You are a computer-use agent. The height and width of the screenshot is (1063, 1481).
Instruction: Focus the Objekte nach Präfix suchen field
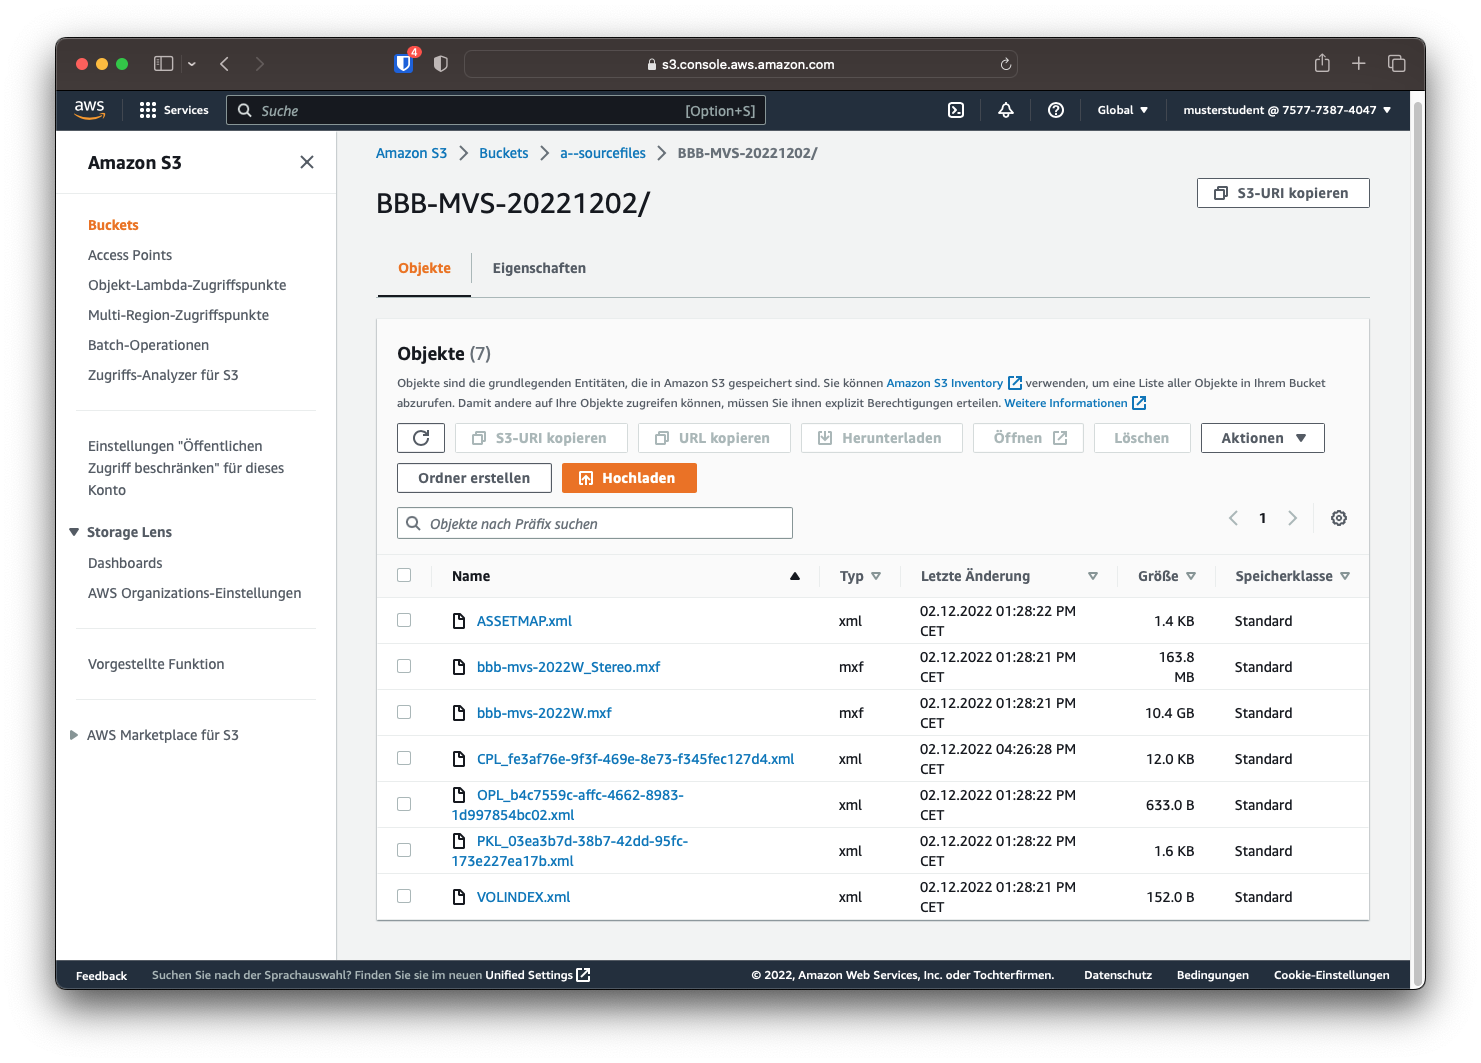coord(595,523)
